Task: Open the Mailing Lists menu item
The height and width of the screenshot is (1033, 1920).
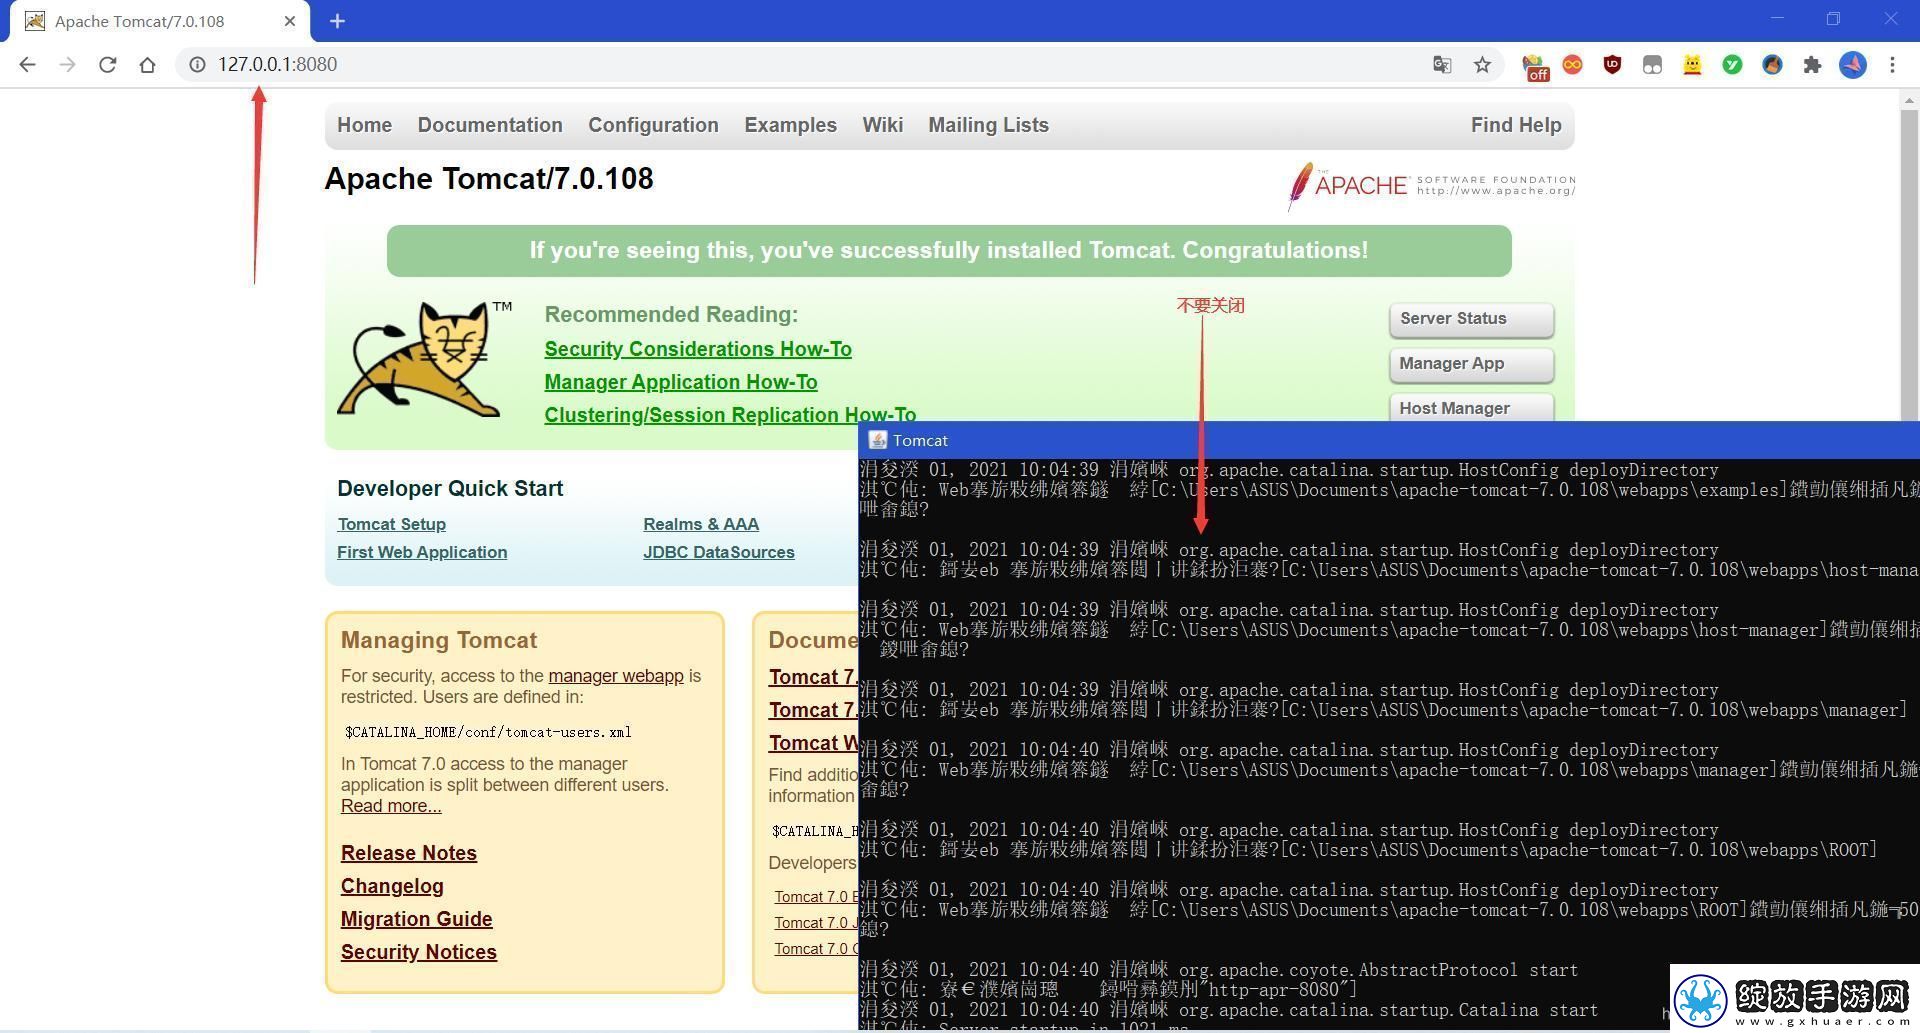Action: click(x=988, y=125)
